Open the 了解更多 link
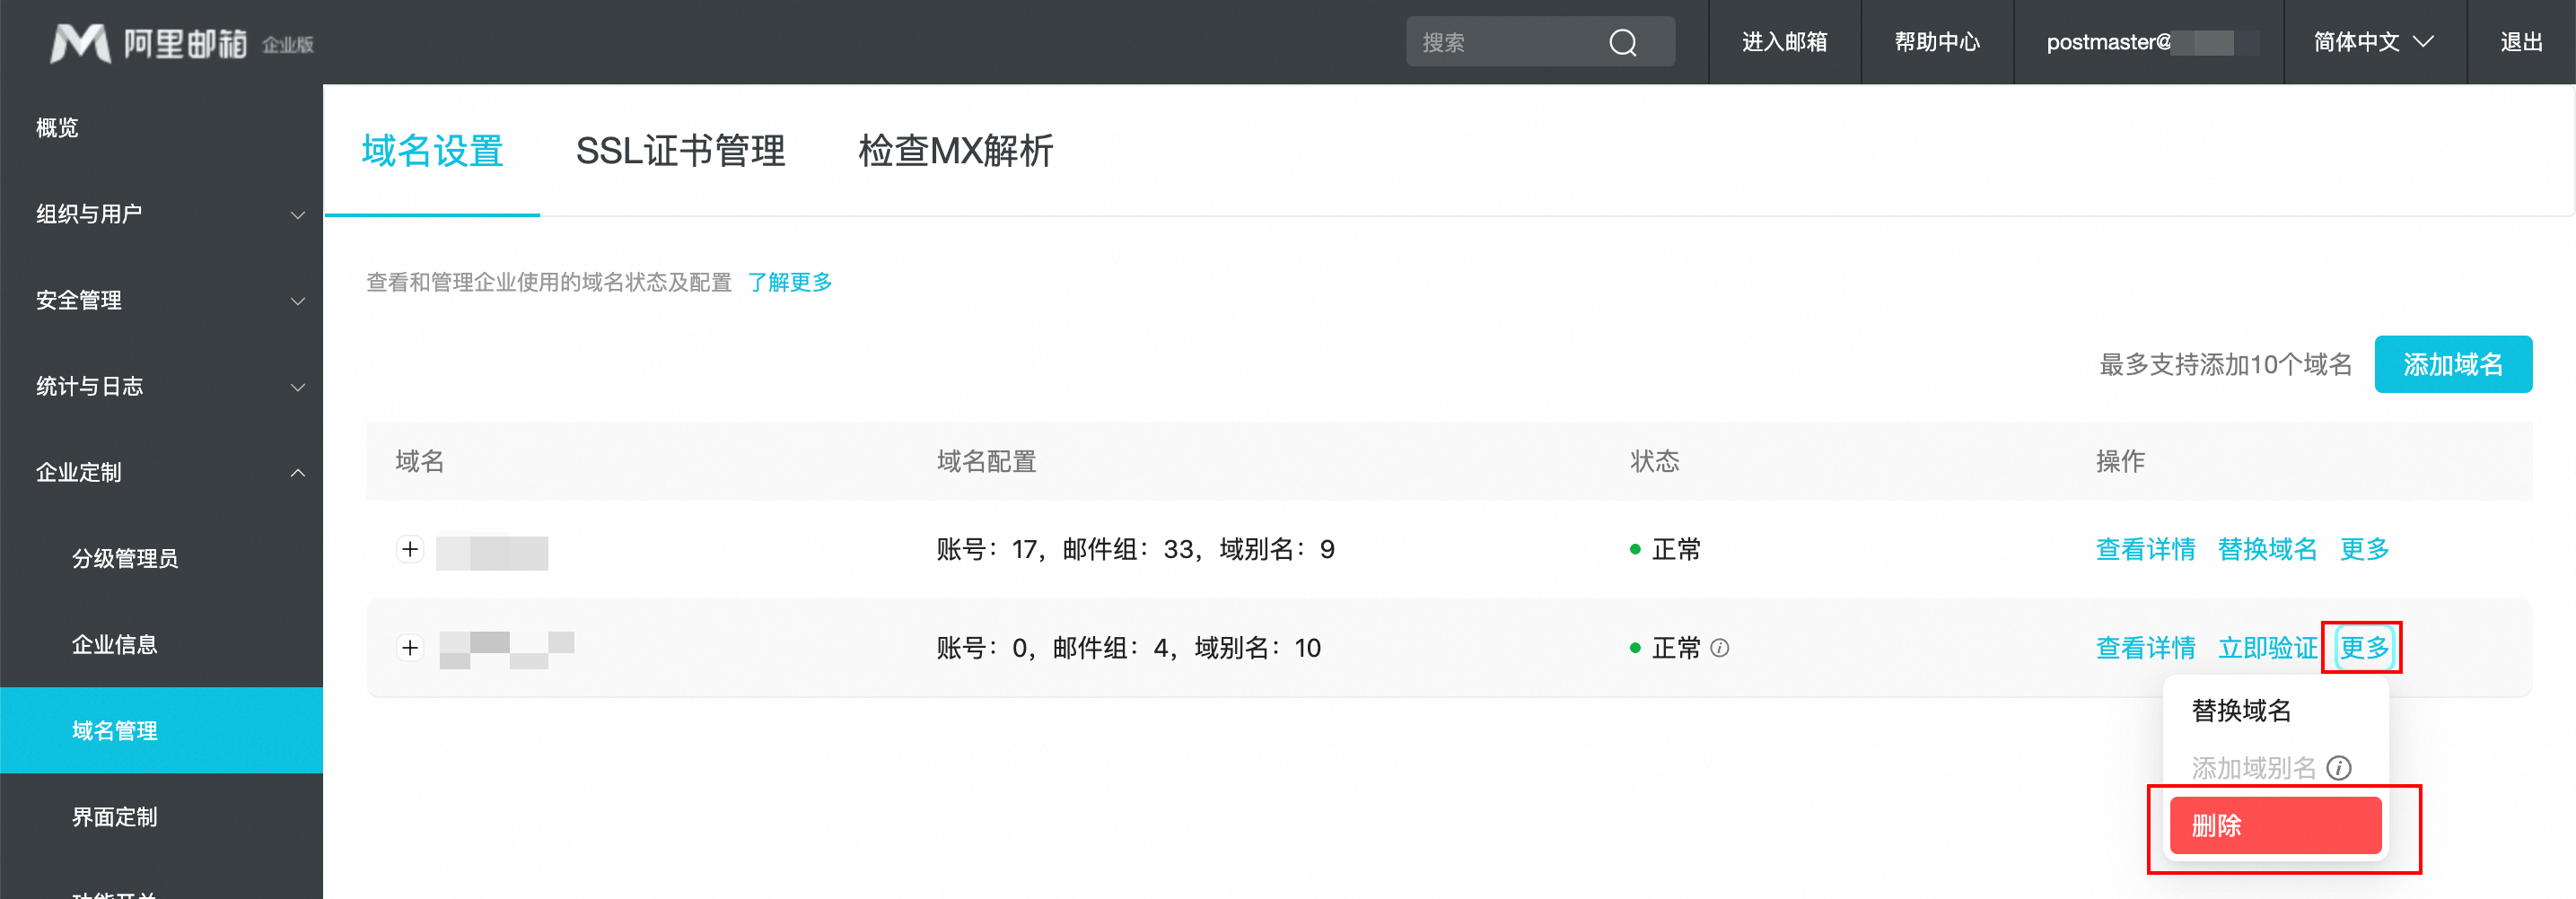This screenshot has width=2576, height=899. pyautogui.click(x=789, y=282)
